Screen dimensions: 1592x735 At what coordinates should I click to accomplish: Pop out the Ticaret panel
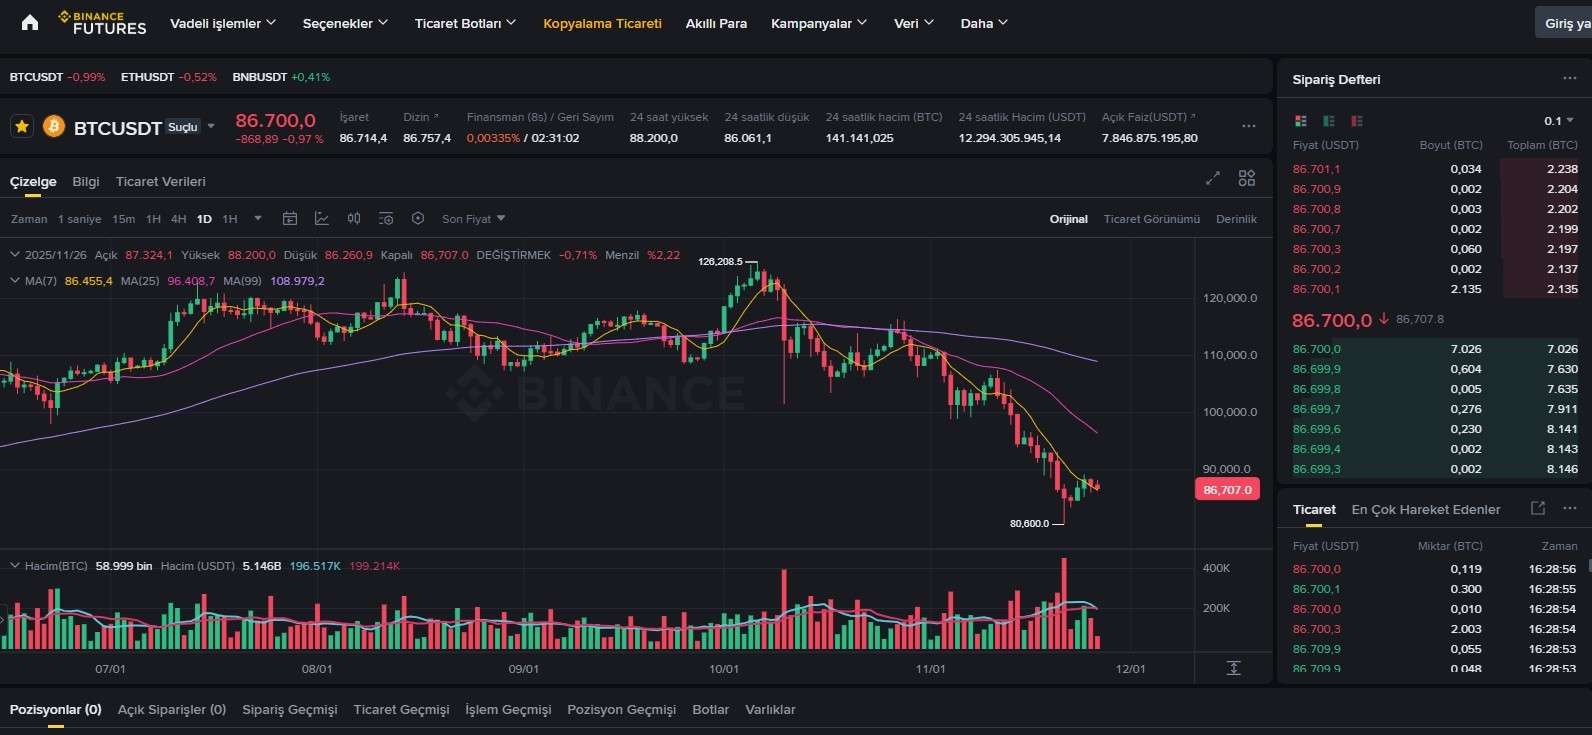click(x=1538, y=508)
